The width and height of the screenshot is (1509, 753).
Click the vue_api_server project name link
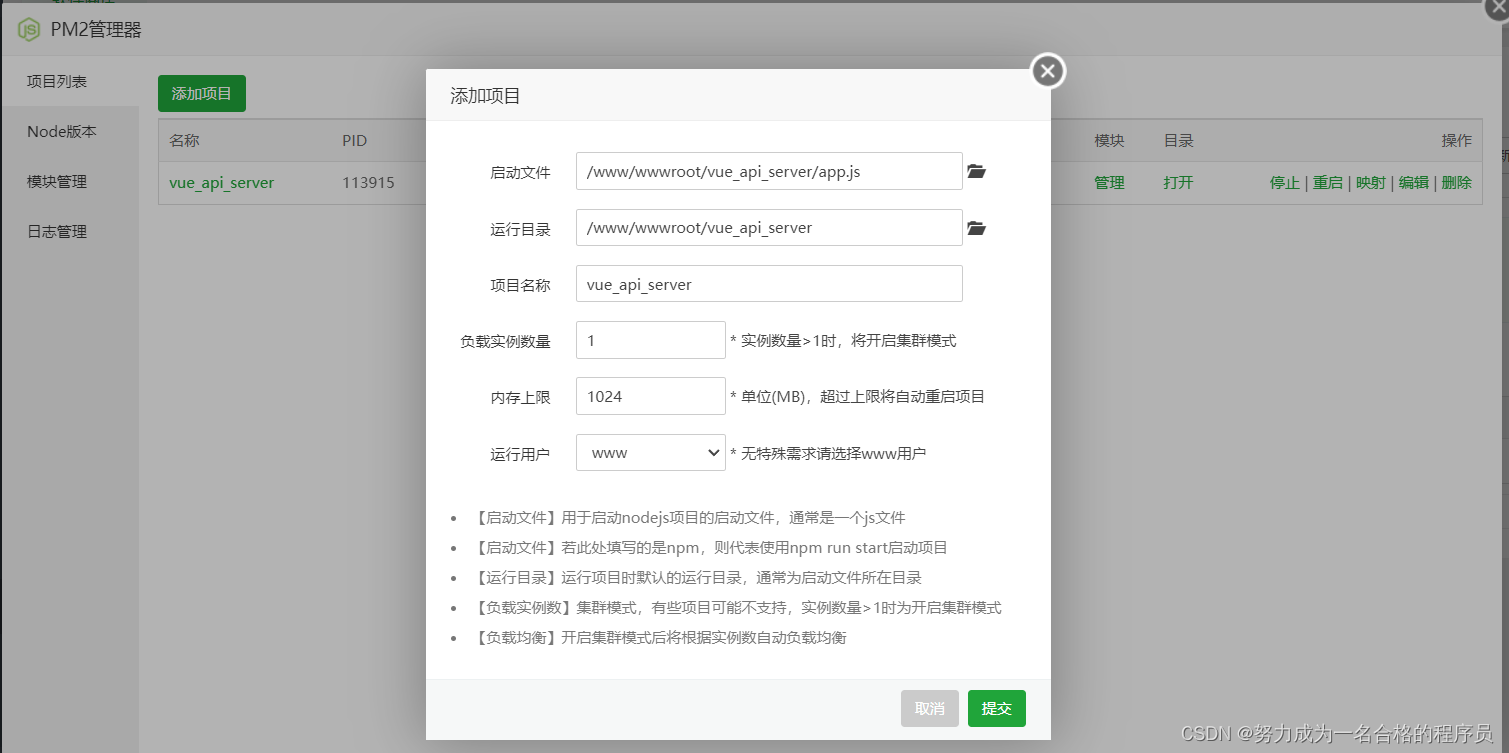pyautogui.click(x=222, y=183)
